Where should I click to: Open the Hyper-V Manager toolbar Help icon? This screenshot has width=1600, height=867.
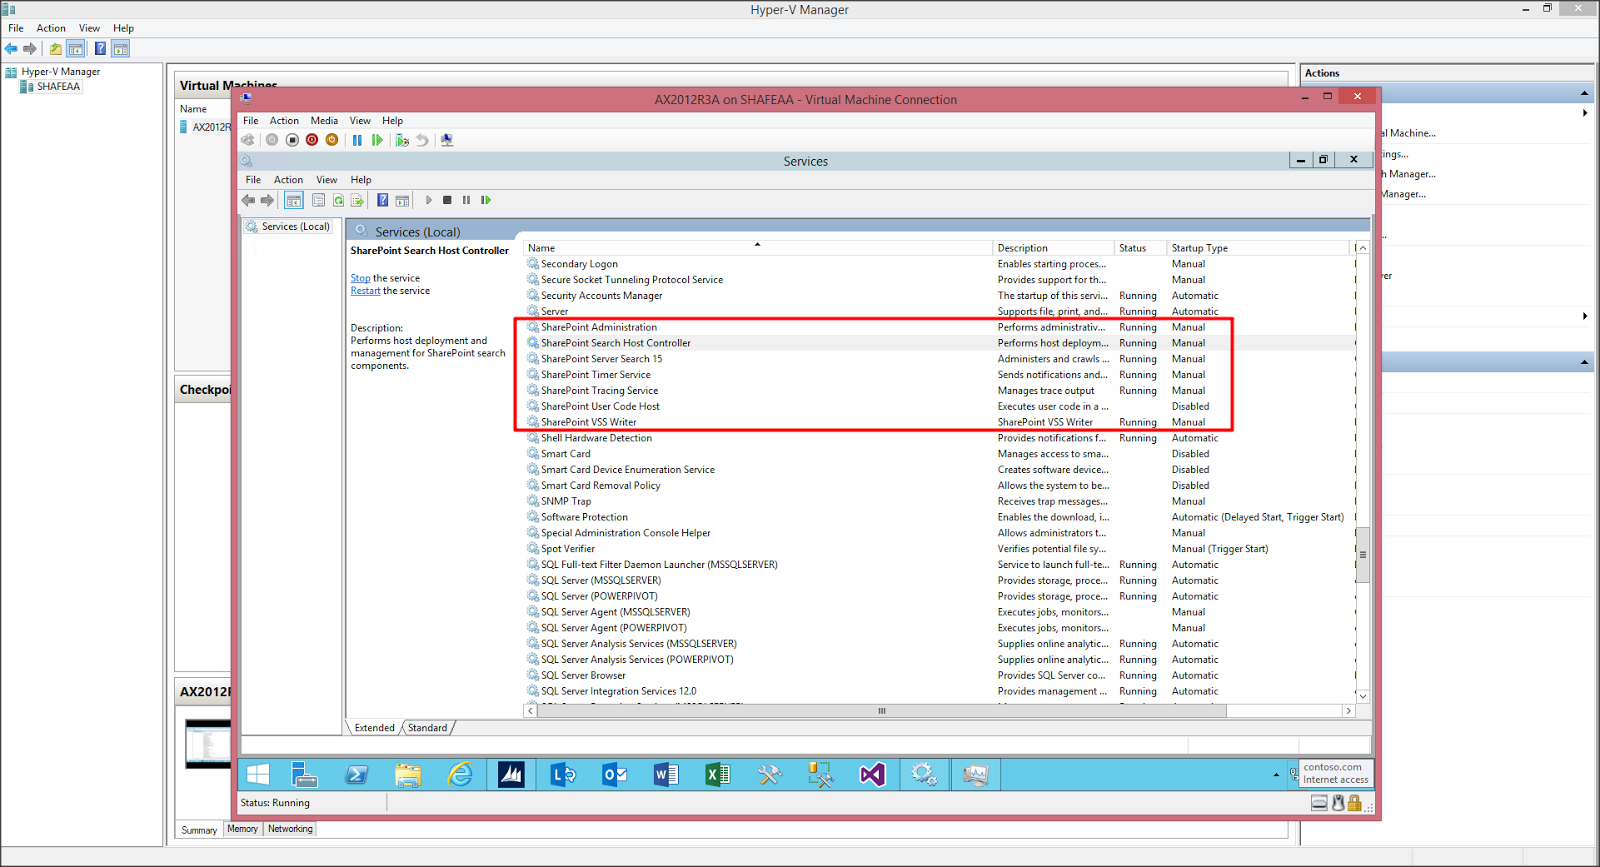pyautogui.click(x=100, y=48)
